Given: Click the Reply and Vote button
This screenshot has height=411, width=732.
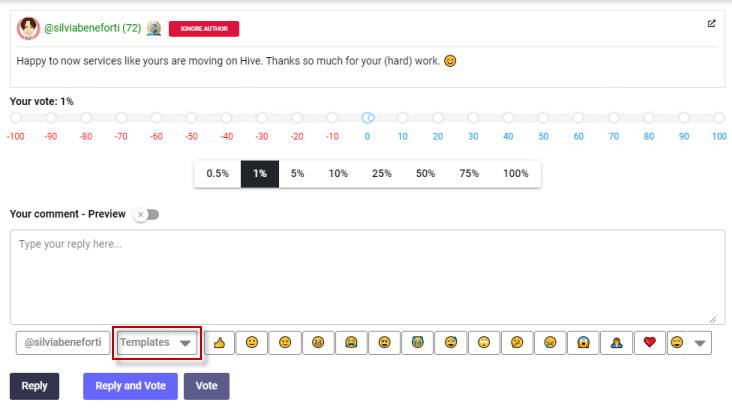Looking at the screenshot, I should point(130,386).
